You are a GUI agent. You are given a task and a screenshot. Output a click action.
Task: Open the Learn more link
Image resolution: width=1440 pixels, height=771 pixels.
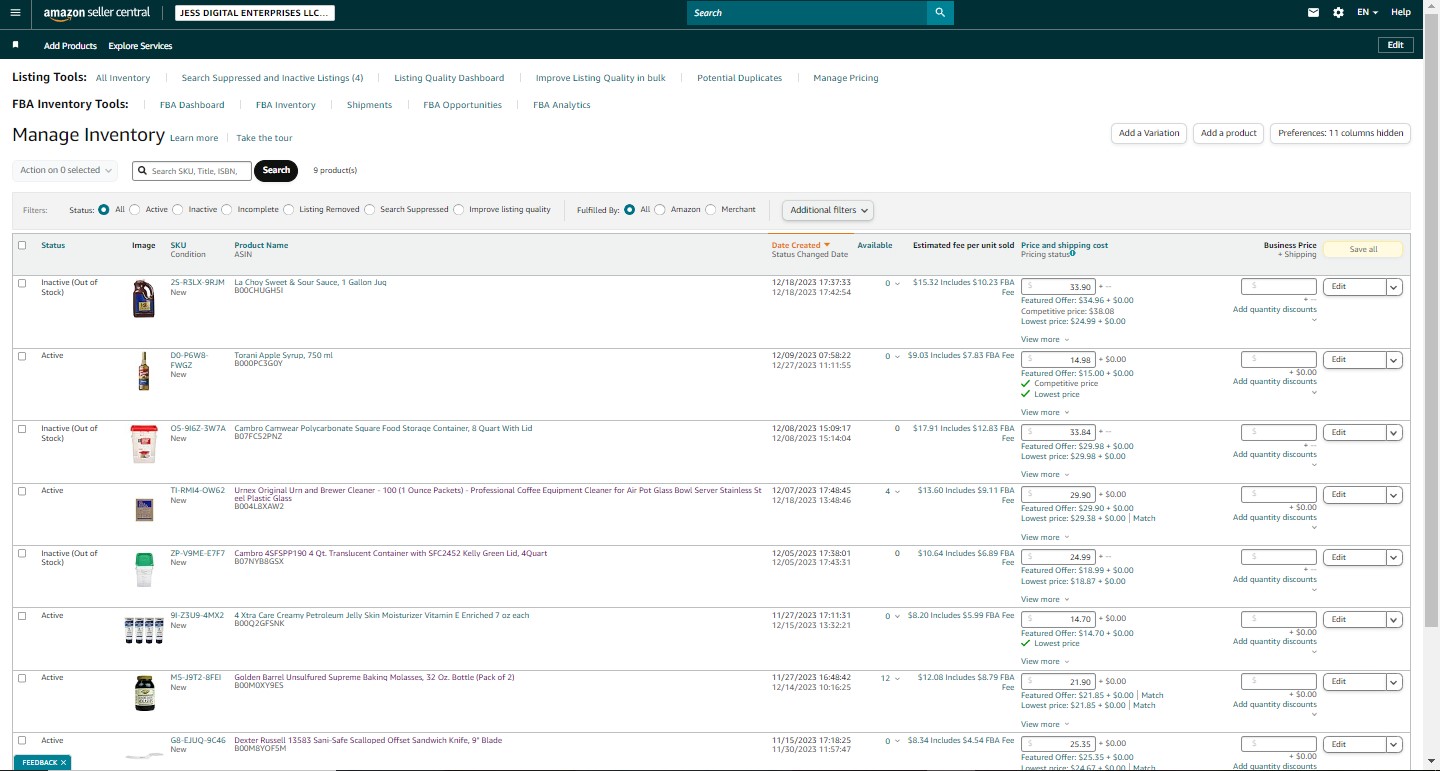tap(194, 138)
